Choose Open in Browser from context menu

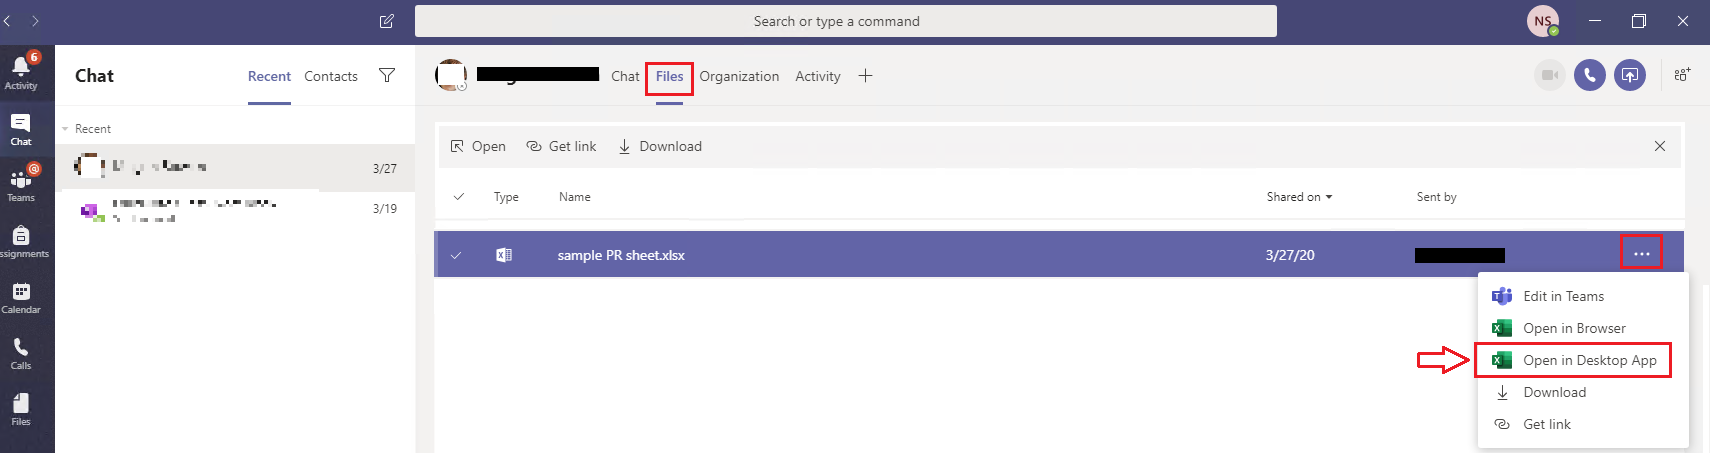[x=1583, y=328]
